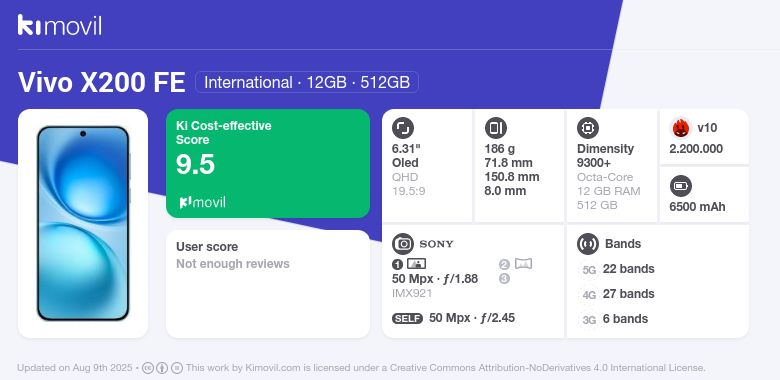Click the Kimovil logo in the header
780x380 pixels.
(x=59, y=25)
